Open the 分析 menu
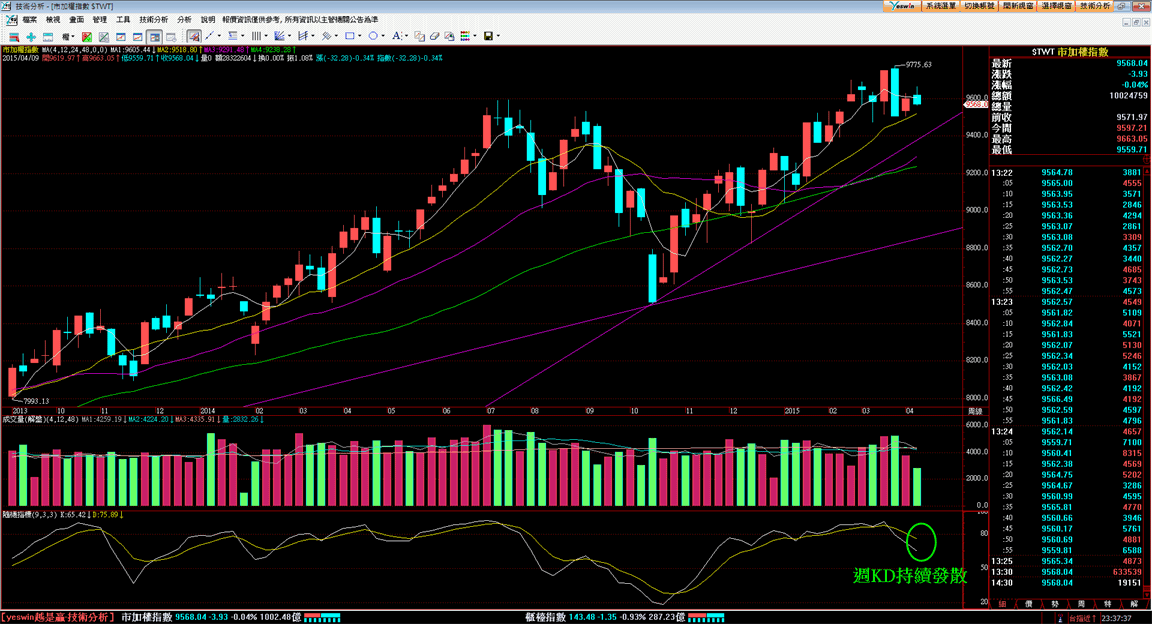Viewport: 1152px width, 624px height. pos(184,20)
